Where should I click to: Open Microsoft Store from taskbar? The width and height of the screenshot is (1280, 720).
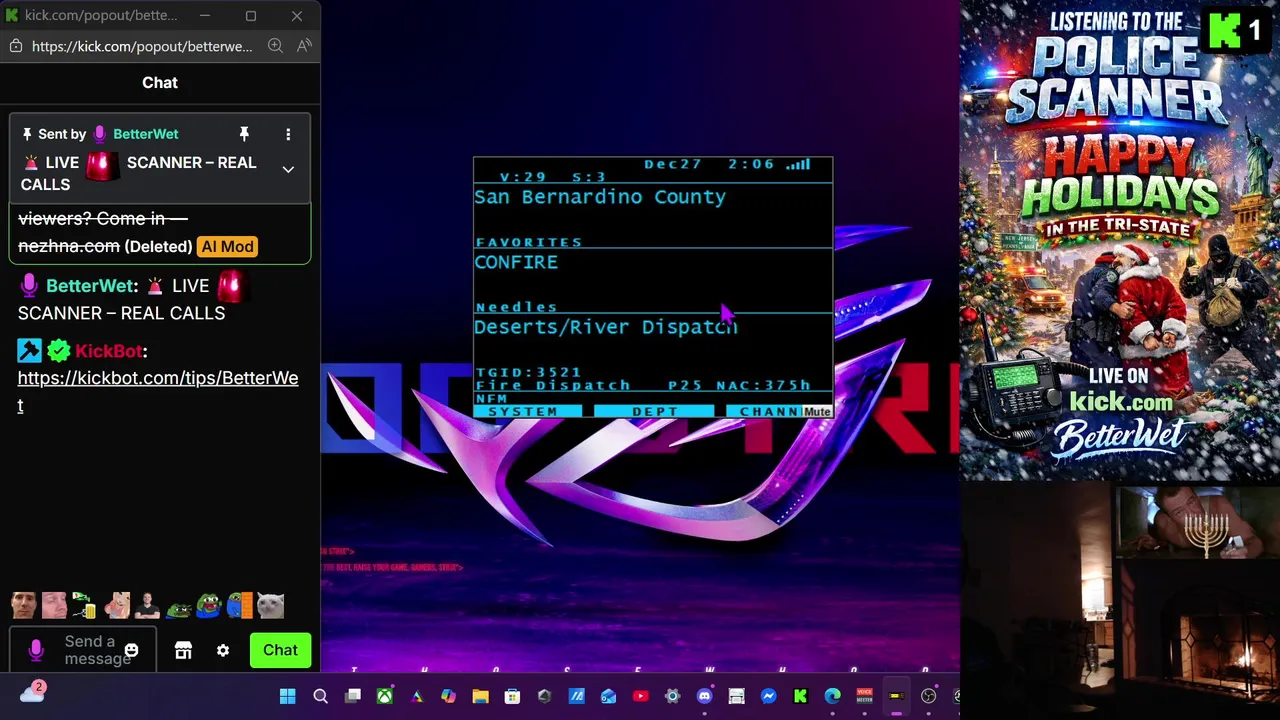(x=512, y=696)
